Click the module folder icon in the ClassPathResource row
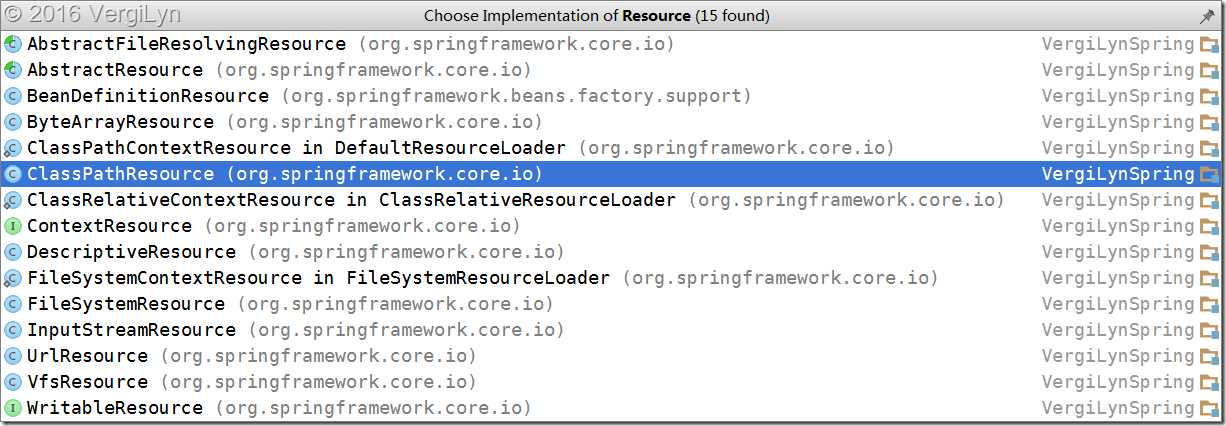 click(1210, 174)
